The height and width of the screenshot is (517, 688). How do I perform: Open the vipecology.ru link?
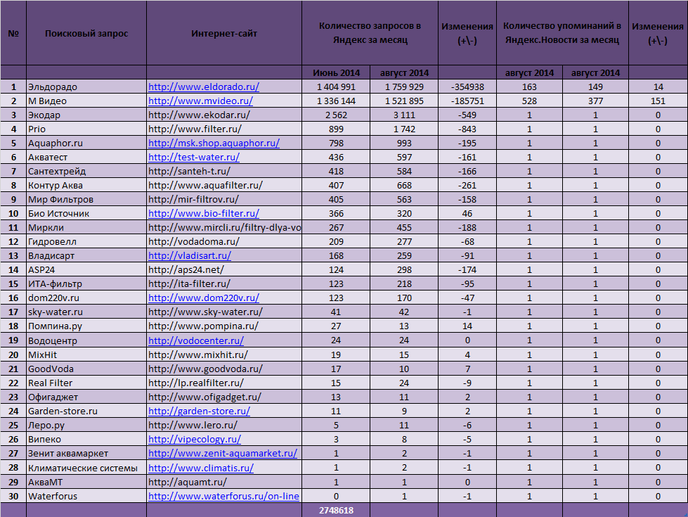coord(194,439)
